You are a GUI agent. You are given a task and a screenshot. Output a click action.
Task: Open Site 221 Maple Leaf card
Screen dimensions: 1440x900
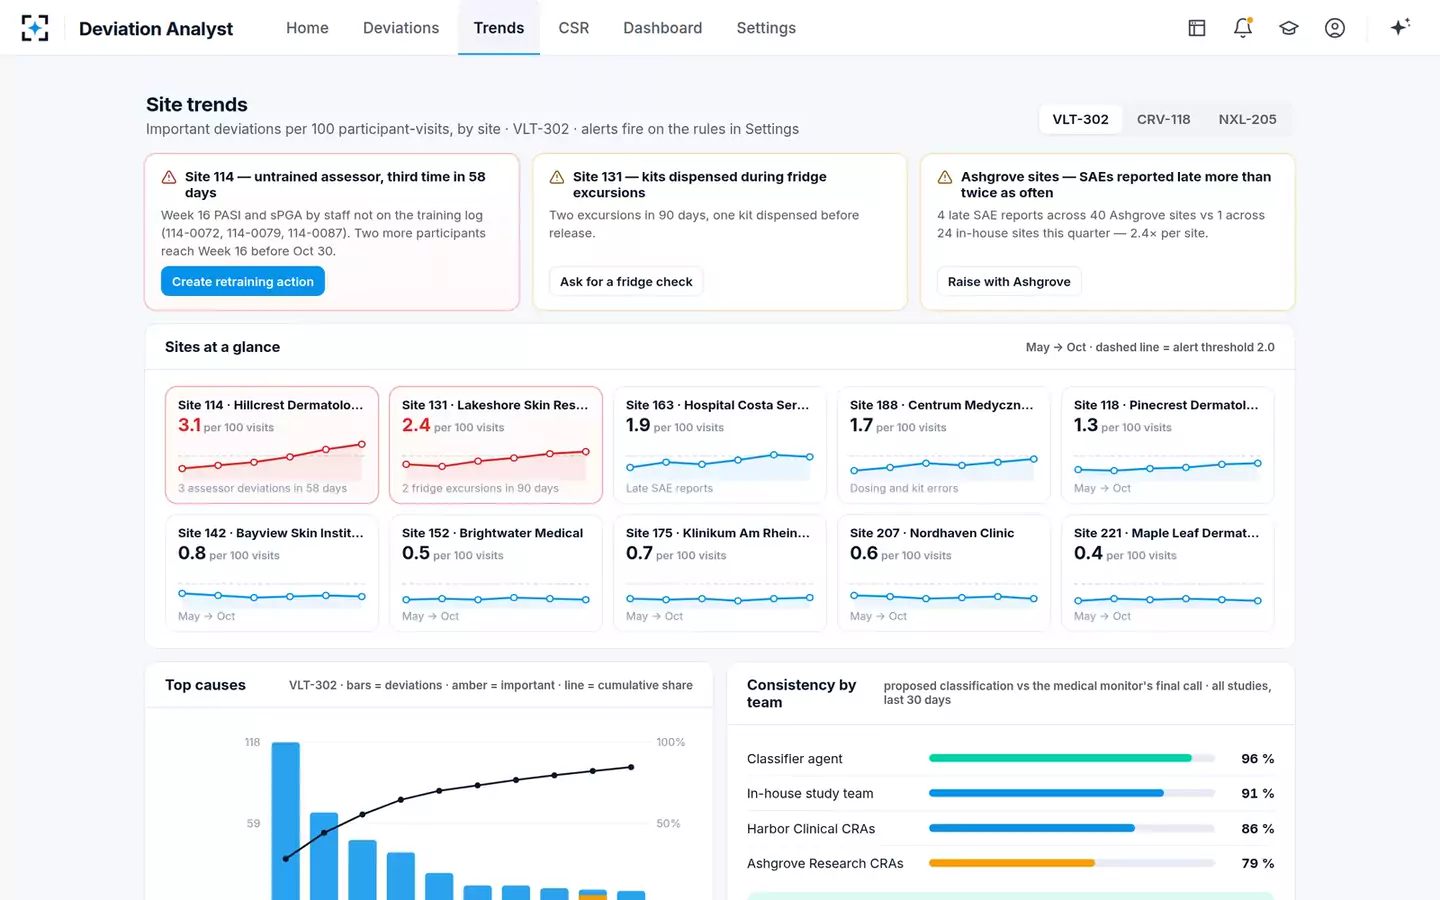(1168, 573)
